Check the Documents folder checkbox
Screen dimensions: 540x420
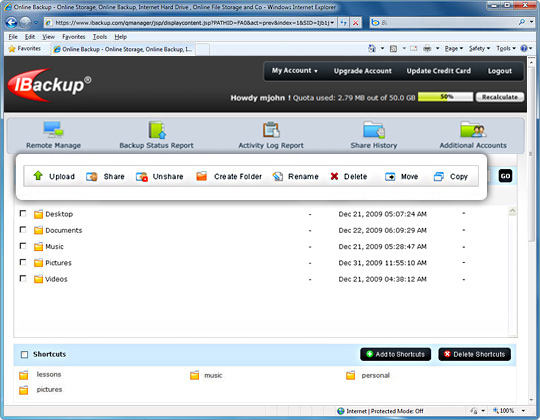tap(23, 230)
